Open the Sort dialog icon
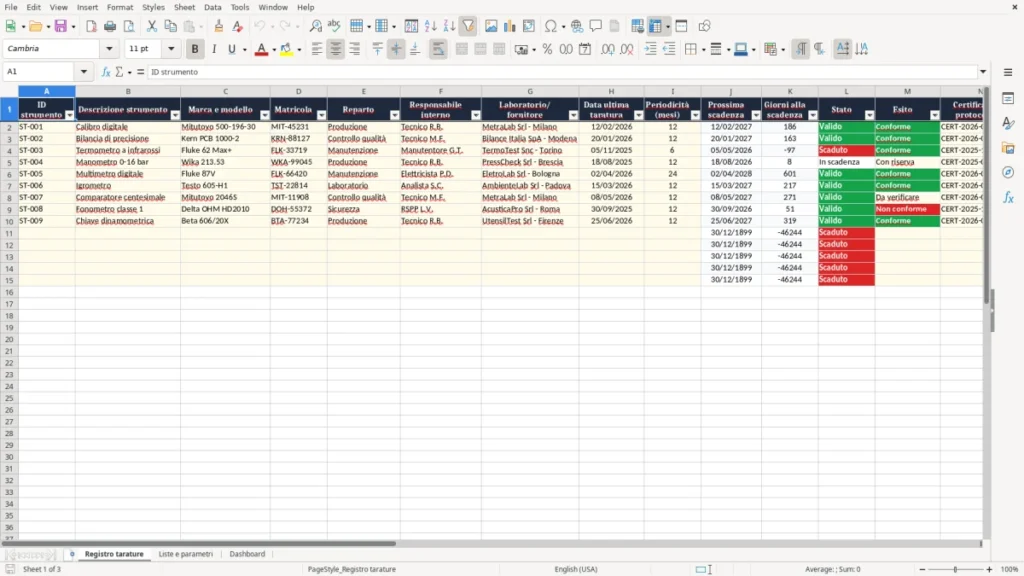Viewport: 1024px width, 576px height. [411, 26]
